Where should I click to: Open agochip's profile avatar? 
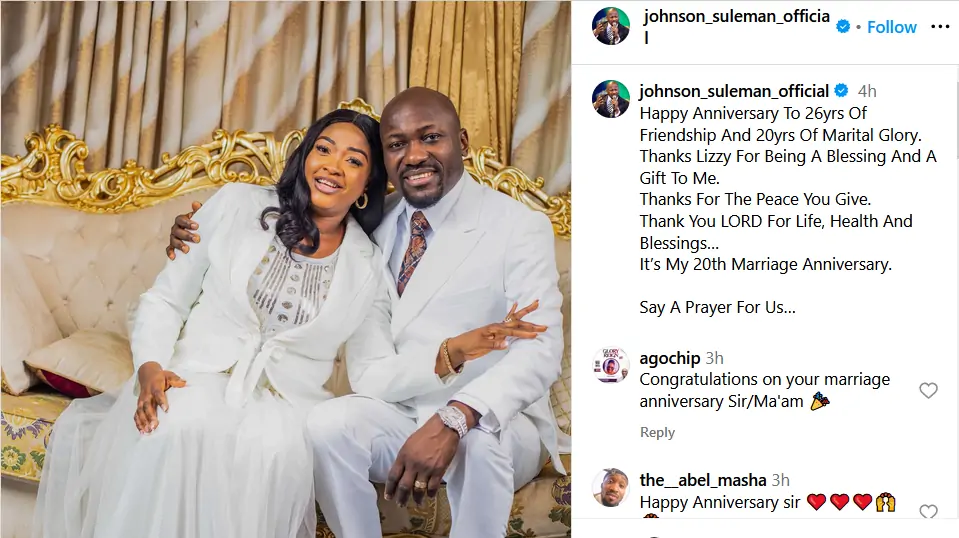(x=610, y=365)
